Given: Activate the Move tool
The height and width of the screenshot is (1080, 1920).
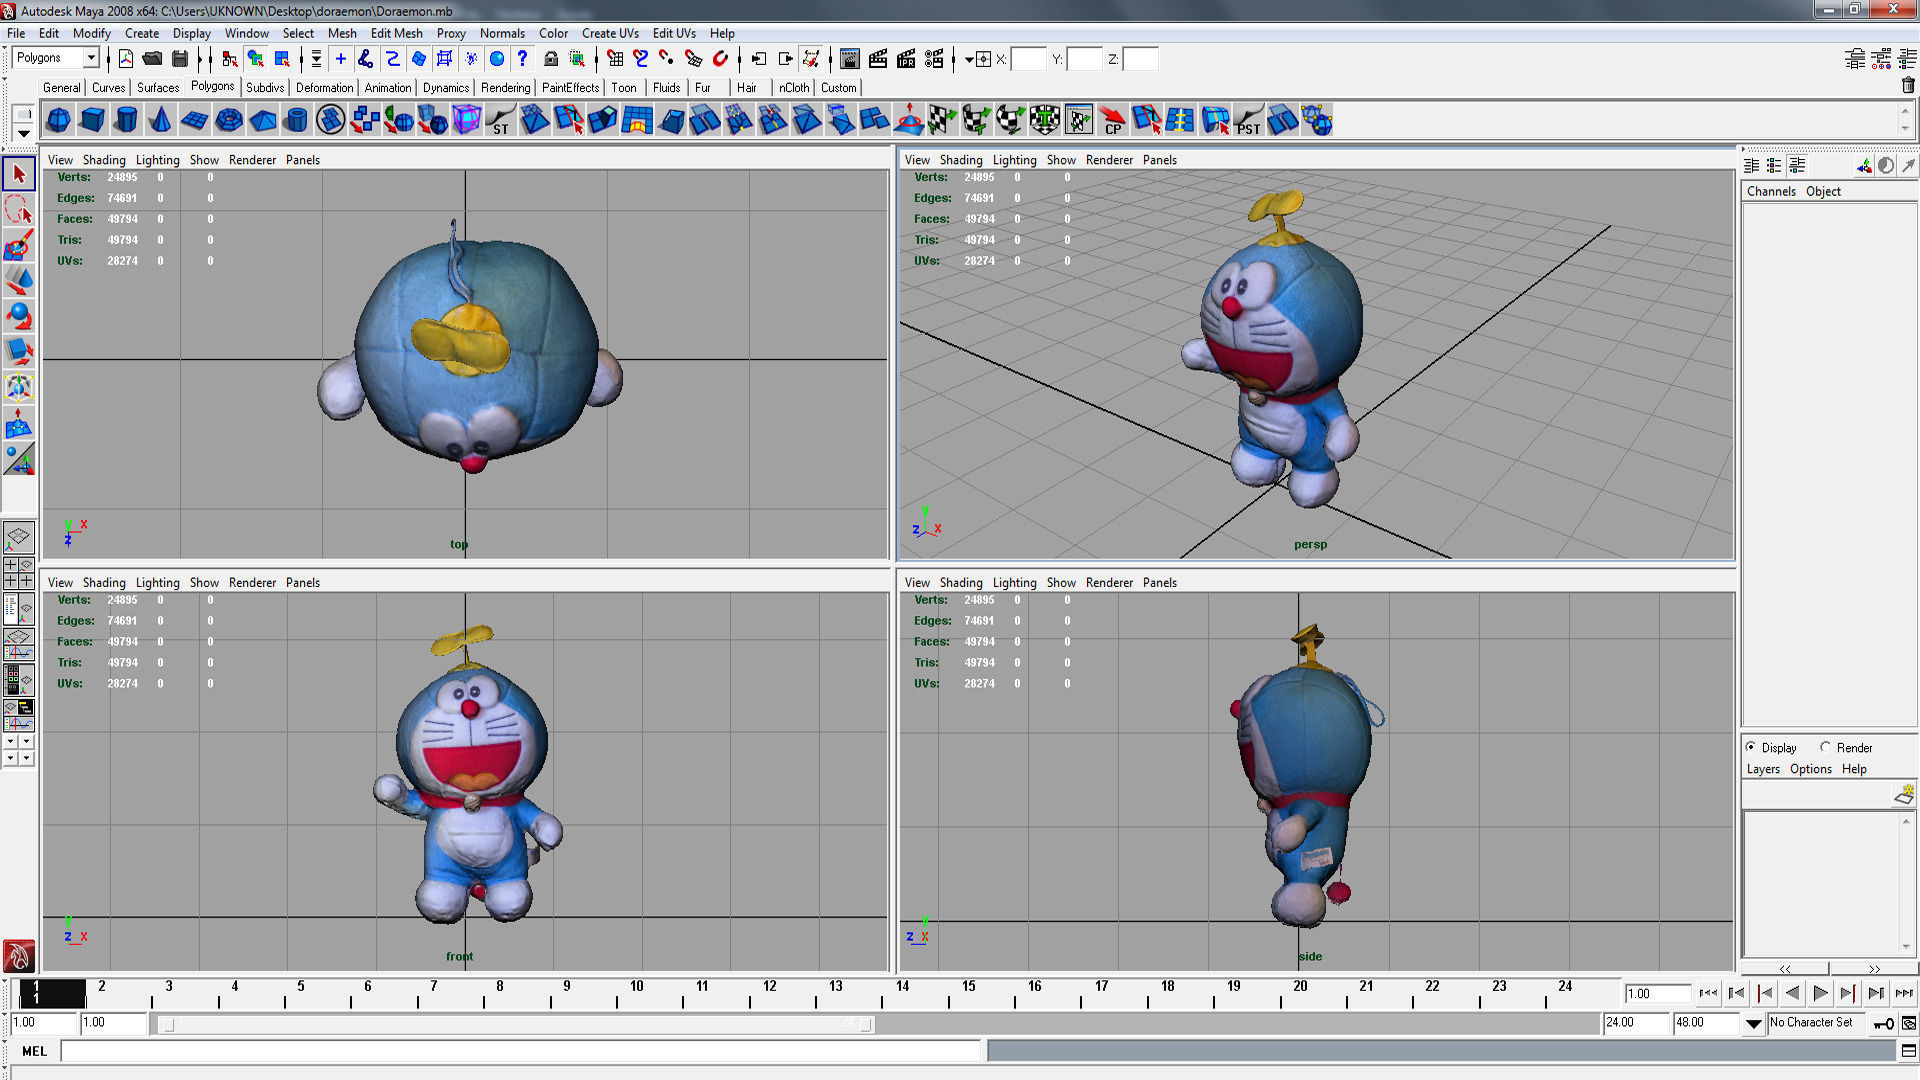Looking at the screenshot, I should tap(18, 281).
